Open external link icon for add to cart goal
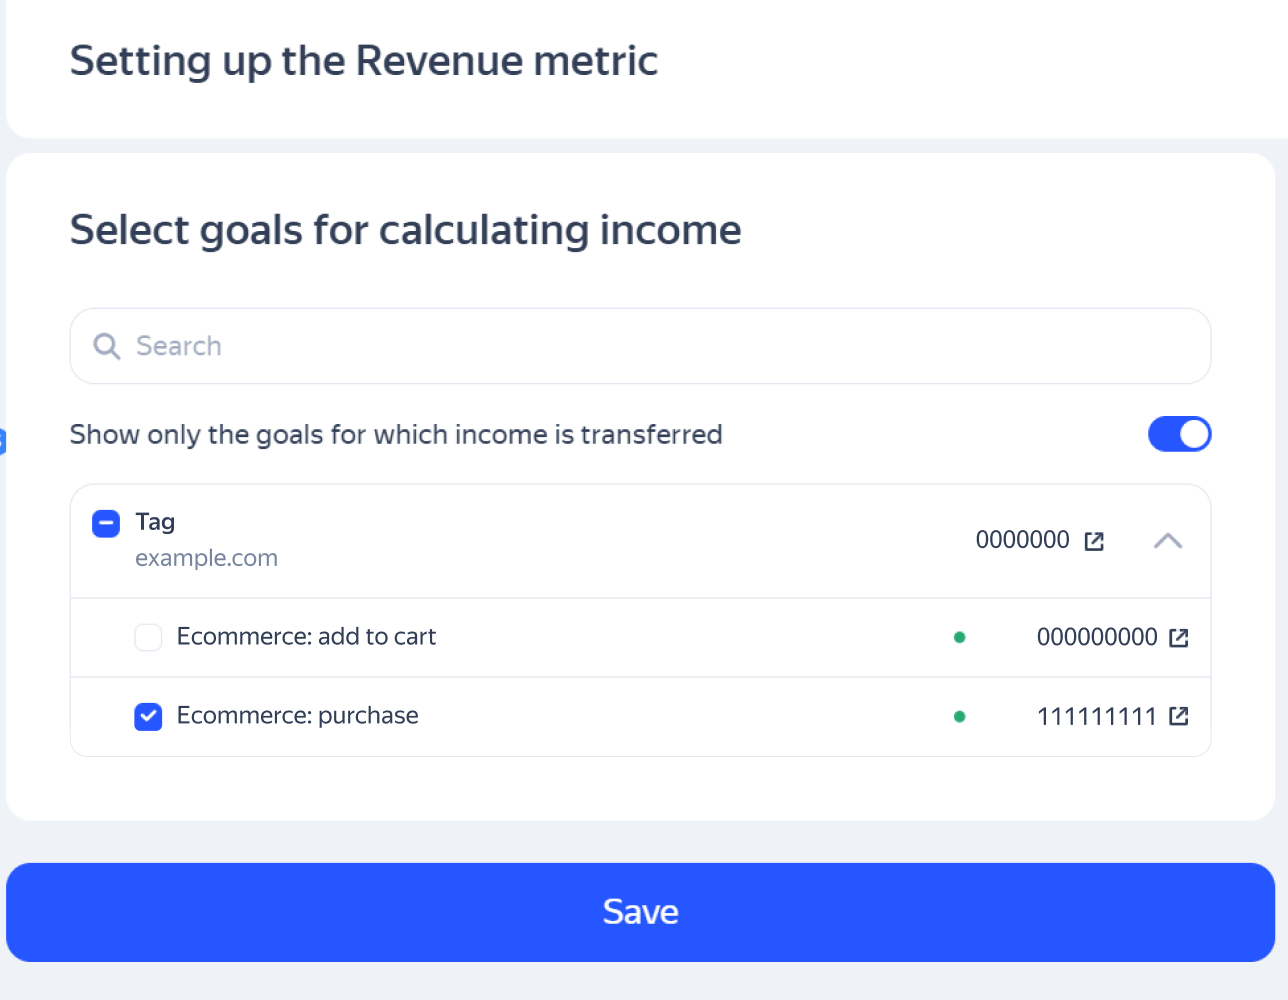1288x1000 pixels. click(1179, 638)
